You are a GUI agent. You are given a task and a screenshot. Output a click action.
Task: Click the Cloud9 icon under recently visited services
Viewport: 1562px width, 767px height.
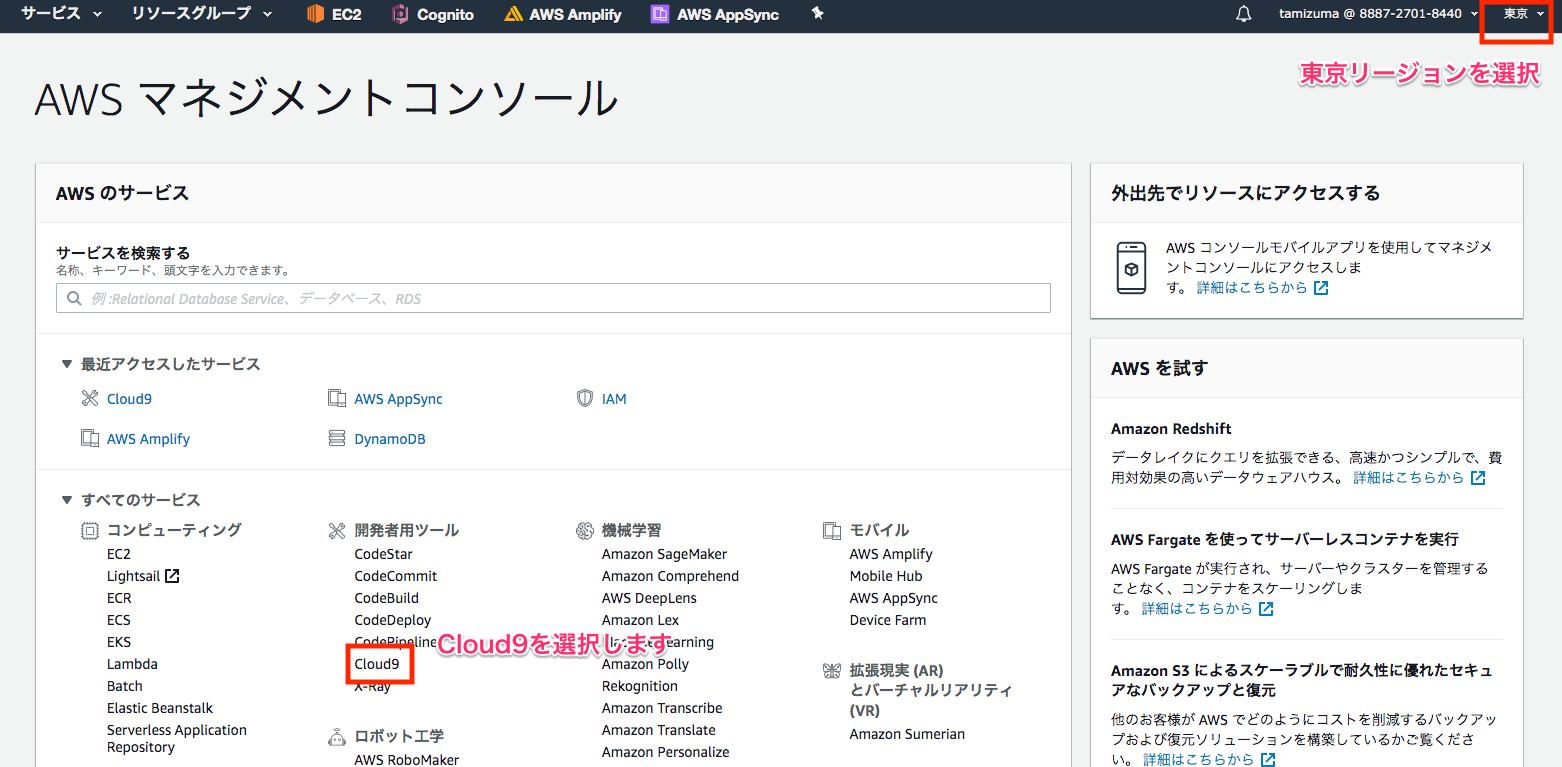(x=90, y=398)
